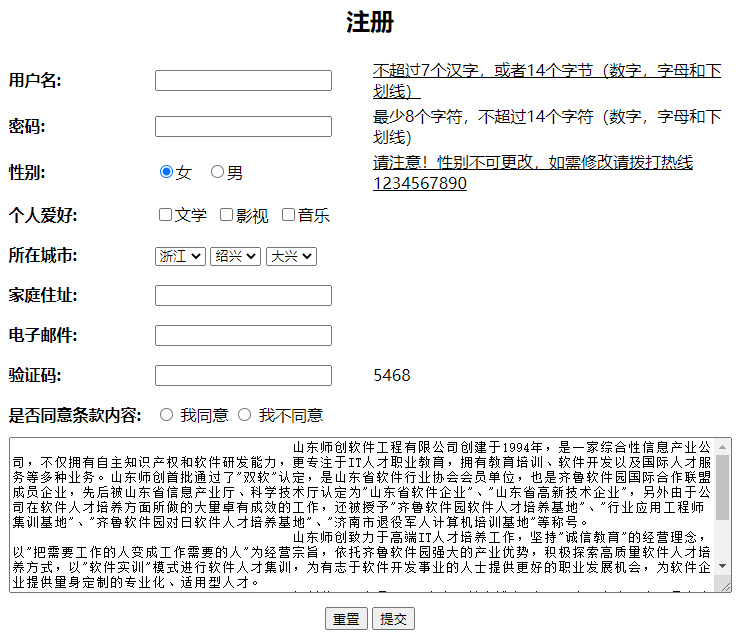Image resolution: width=743 pixels, height=634 pixels.
Task: Click the password hint text 最少8个字符
Action: [x=547, y=127]
